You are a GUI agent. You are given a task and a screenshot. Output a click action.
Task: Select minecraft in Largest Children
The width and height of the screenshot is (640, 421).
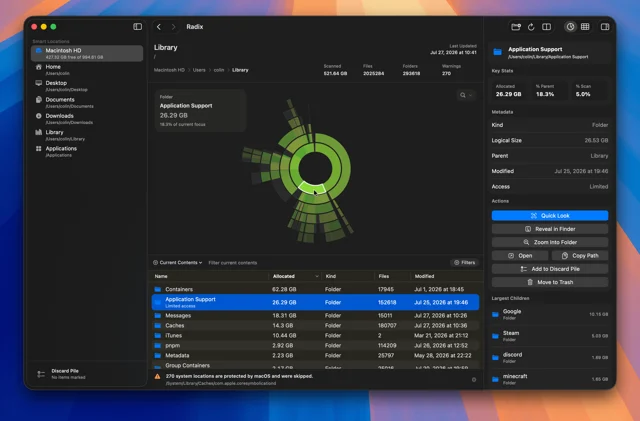click(550, 379)
